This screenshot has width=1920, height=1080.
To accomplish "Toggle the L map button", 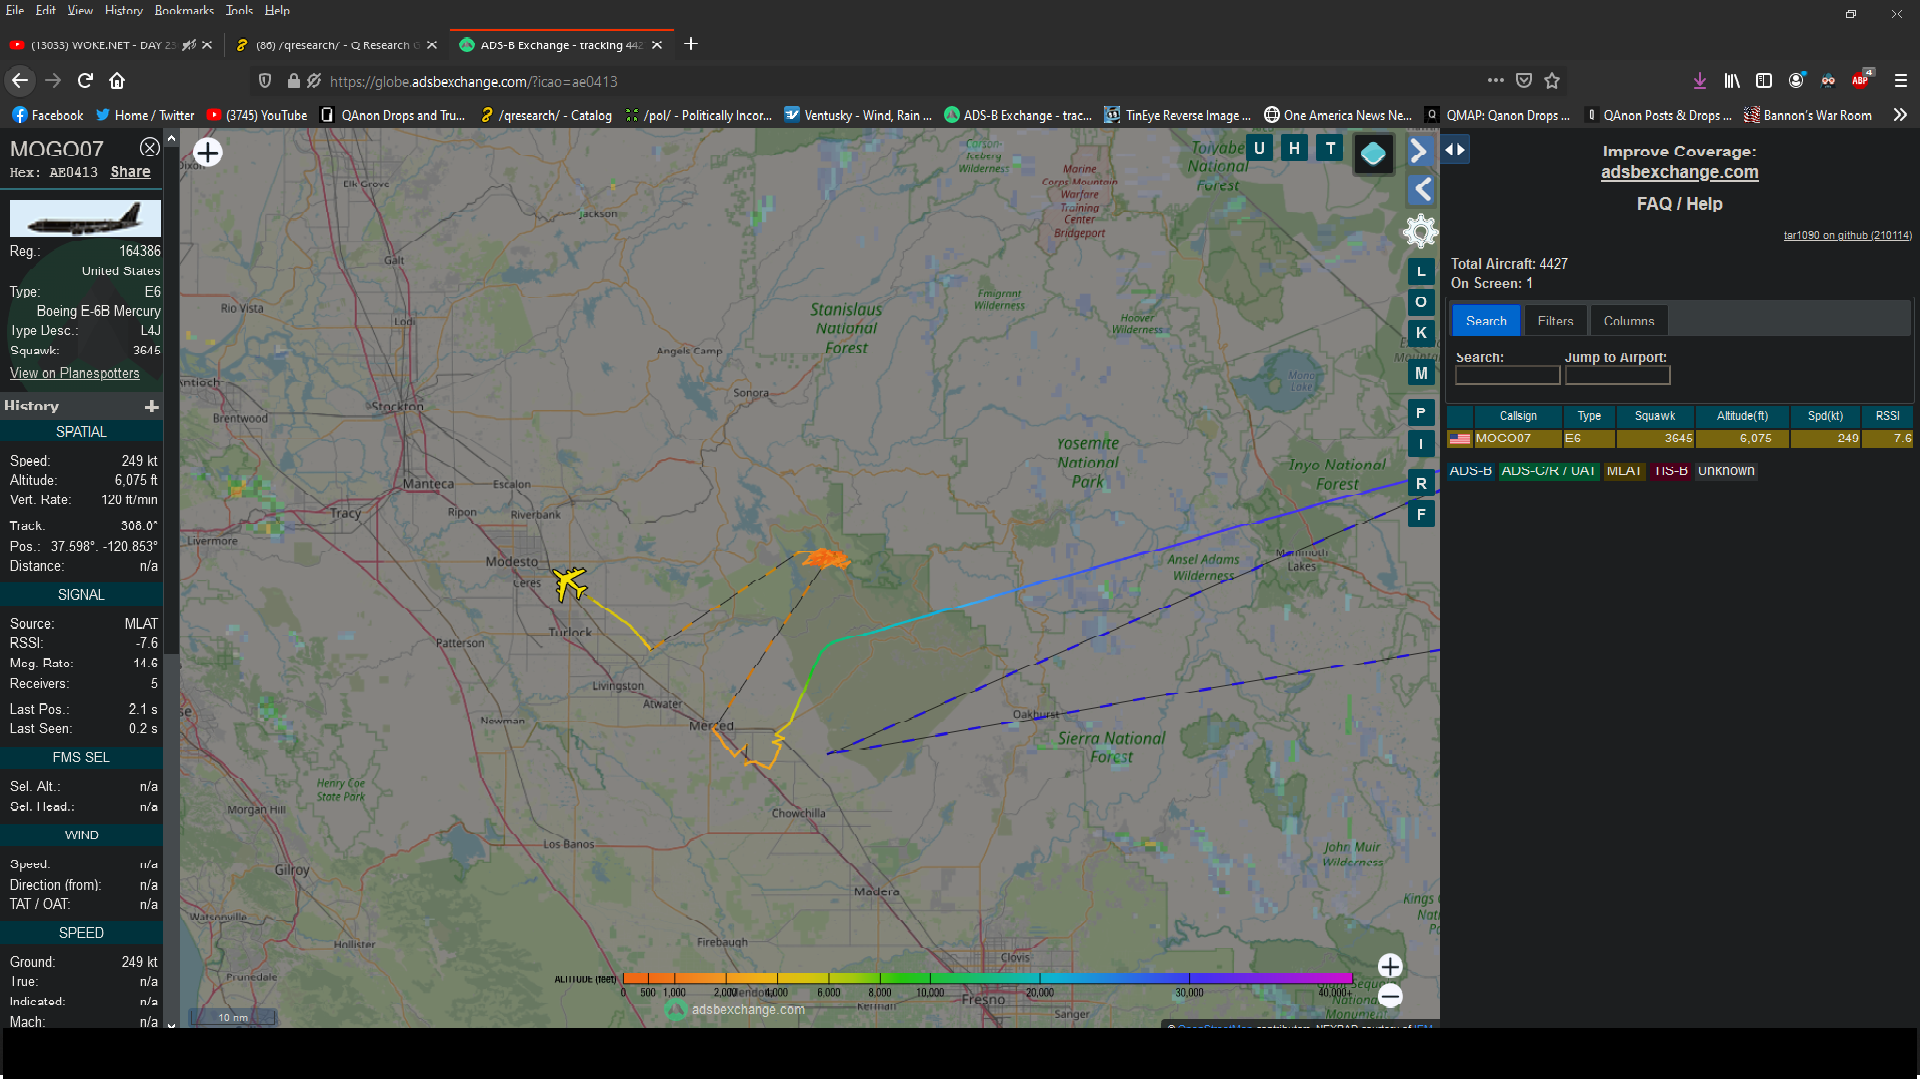I will [1421, 271].
